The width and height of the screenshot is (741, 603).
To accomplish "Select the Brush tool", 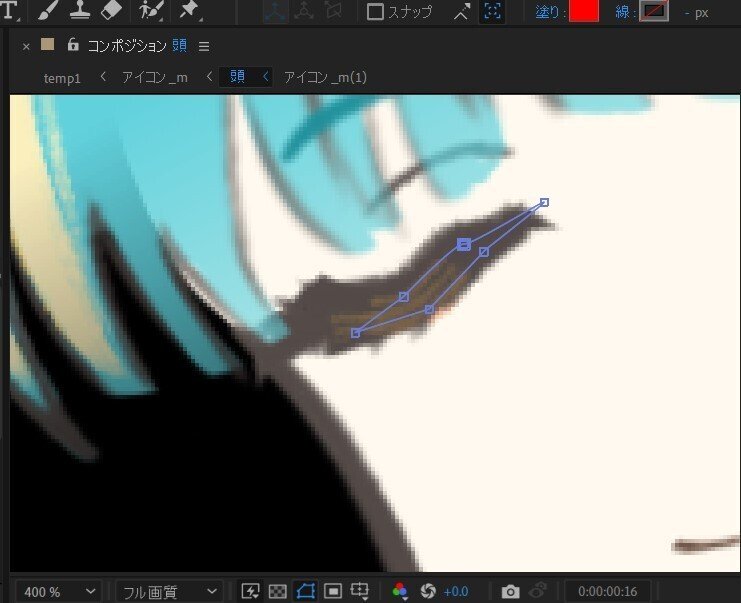I will [x=47, y=10].
